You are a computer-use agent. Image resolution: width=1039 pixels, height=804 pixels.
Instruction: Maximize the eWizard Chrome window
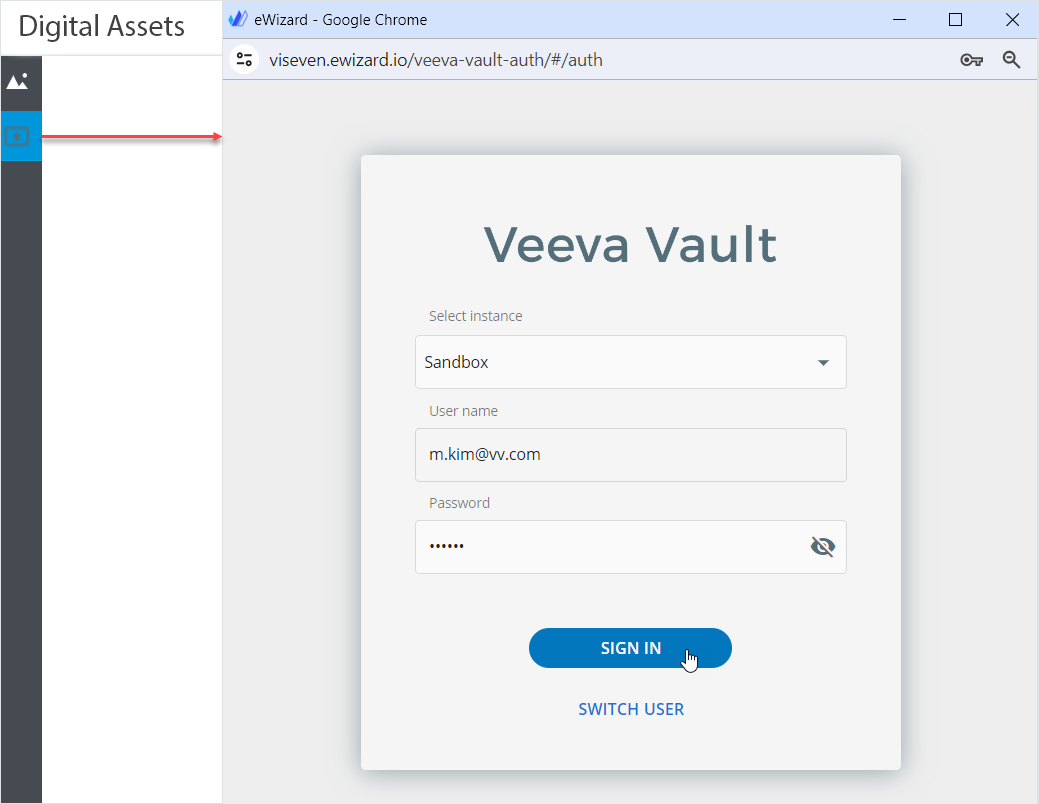[955, 19]
